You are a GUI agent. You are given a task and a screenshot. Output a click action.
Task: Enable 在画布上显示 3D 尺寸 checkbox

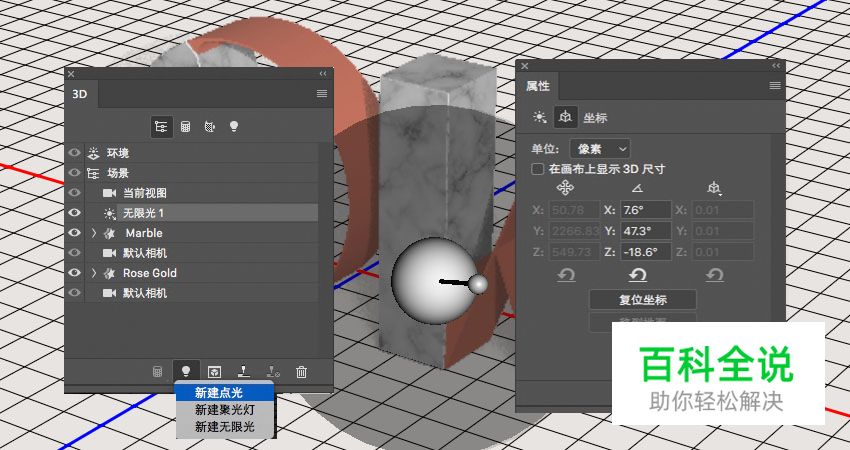538,169
